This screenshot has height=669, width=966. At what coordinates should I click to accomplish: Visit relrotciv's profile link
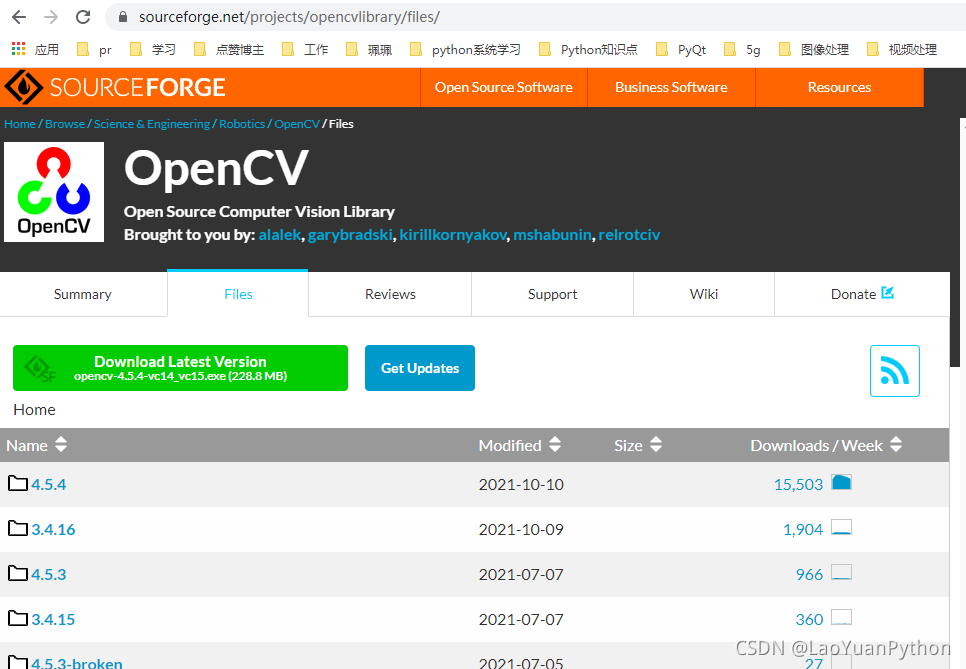tap(629, 235)
